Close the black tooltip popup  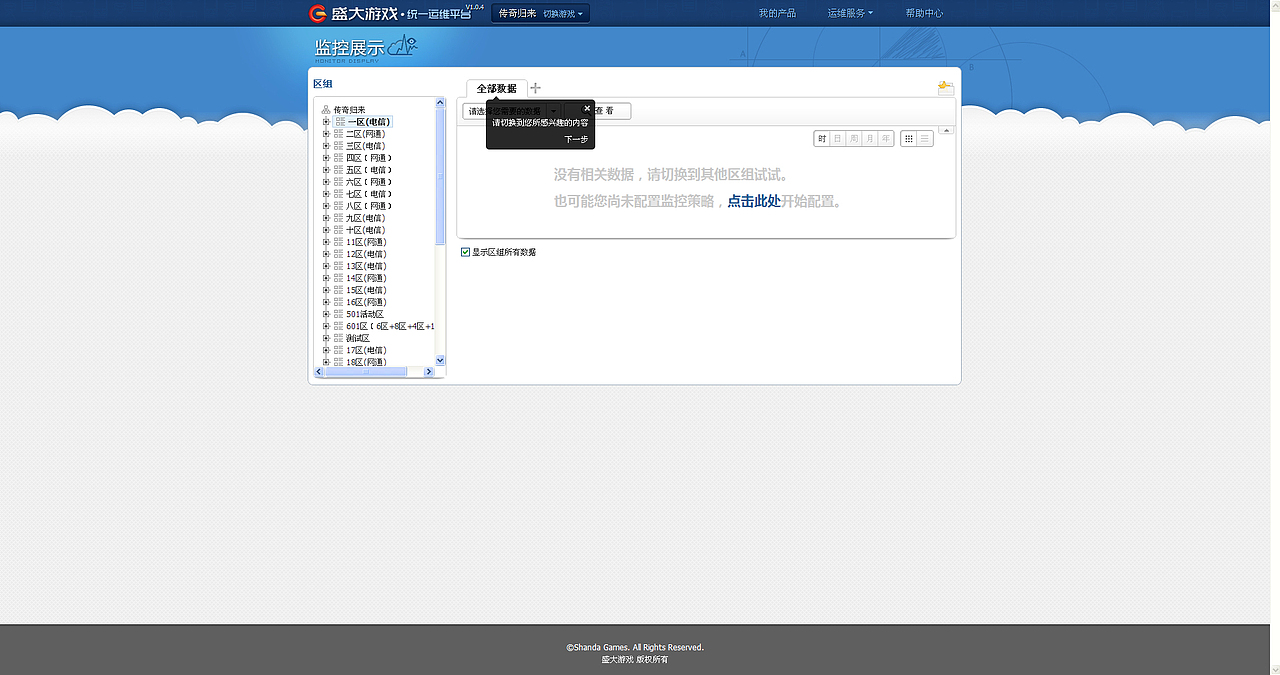587,108
